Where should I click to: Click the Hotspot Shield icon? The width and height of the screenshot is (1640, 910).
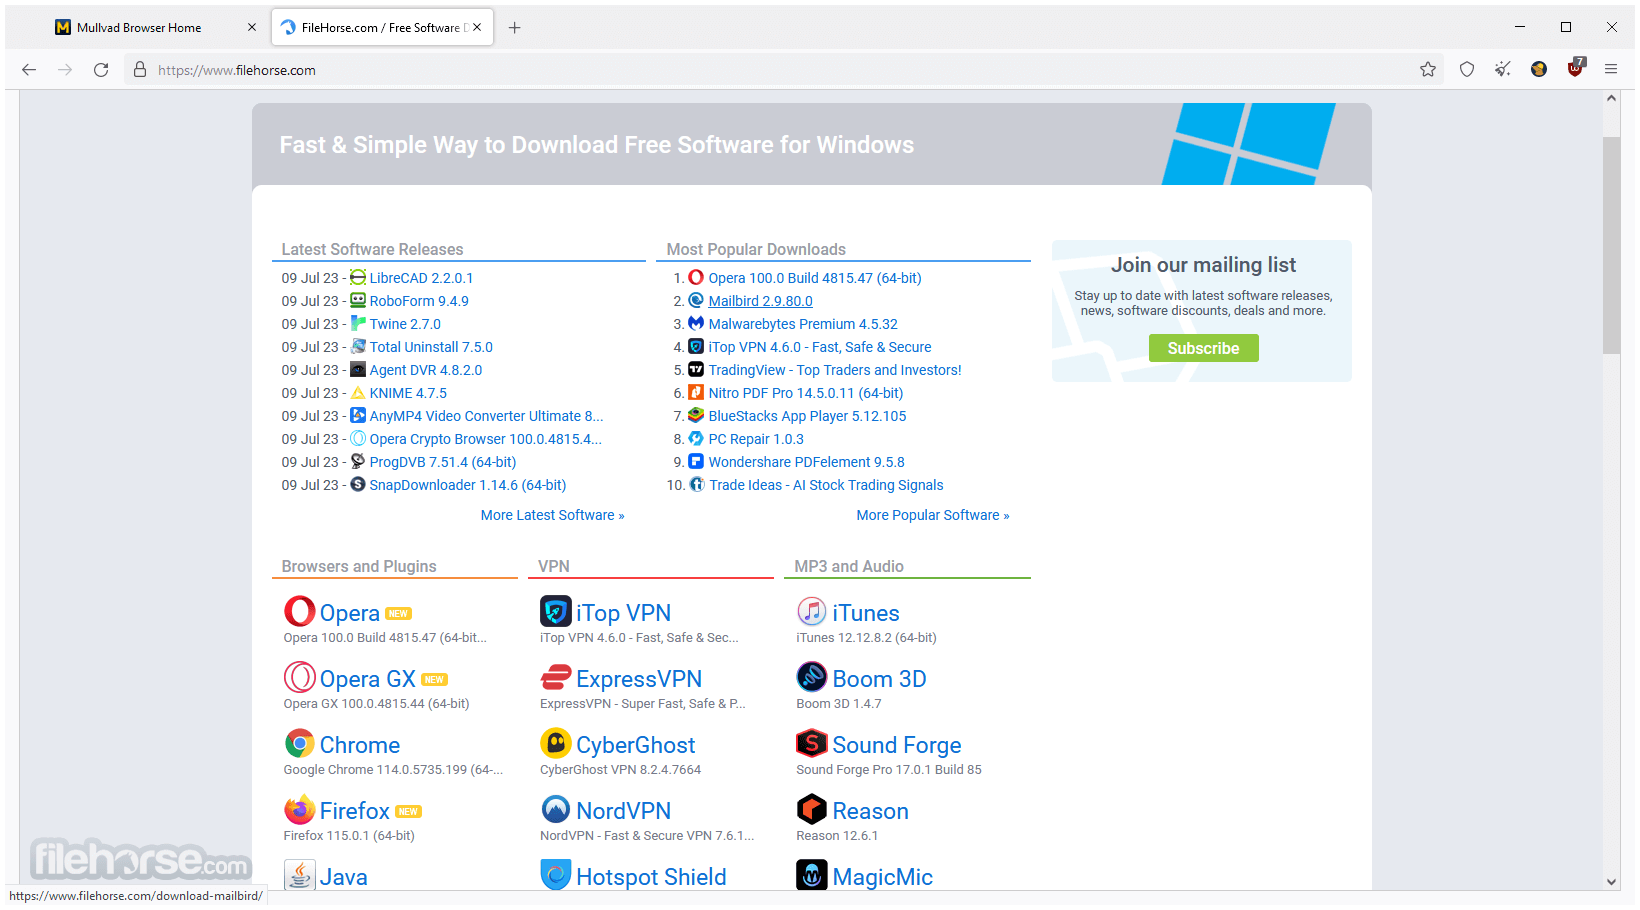556,875
